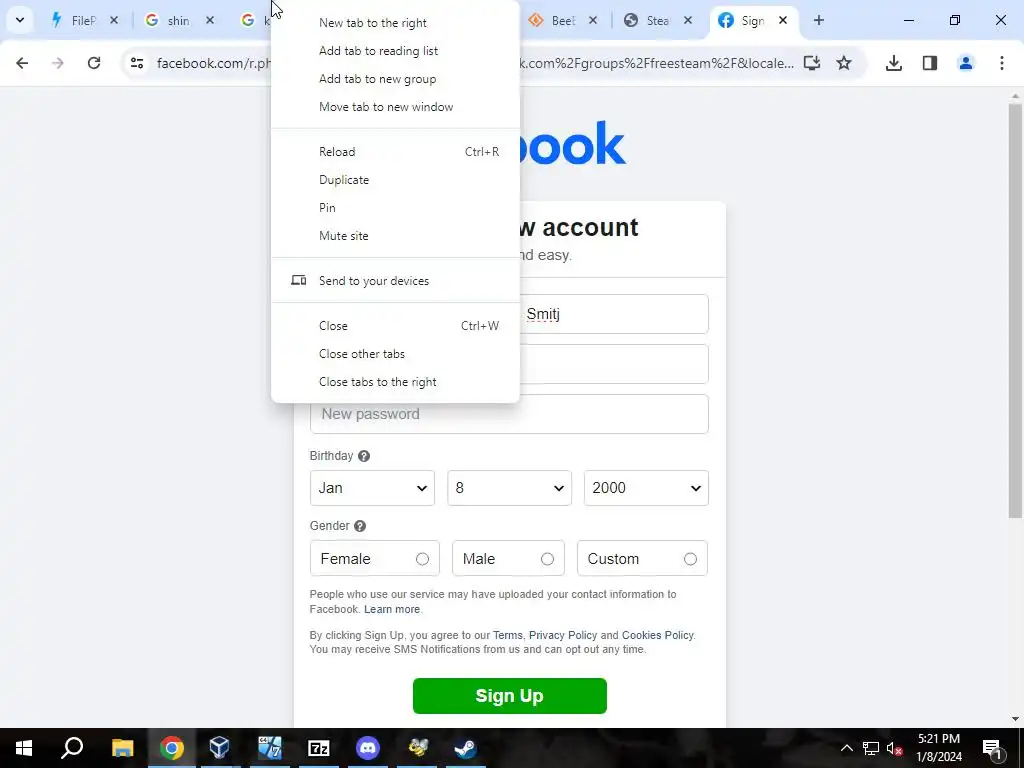Launch Steam from the taskbar
Image resolution: width=1024 pixels, height=768 pixels.
[x=465, y=748]
